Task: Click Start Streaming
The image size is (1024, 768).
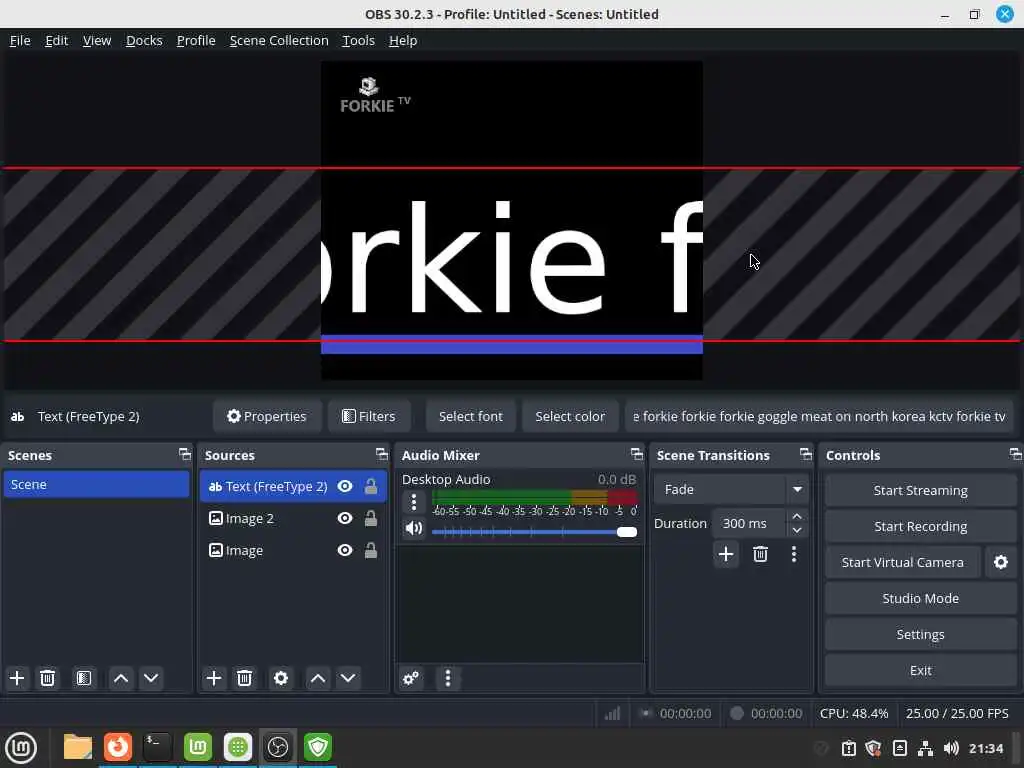Action: (920, 490)
